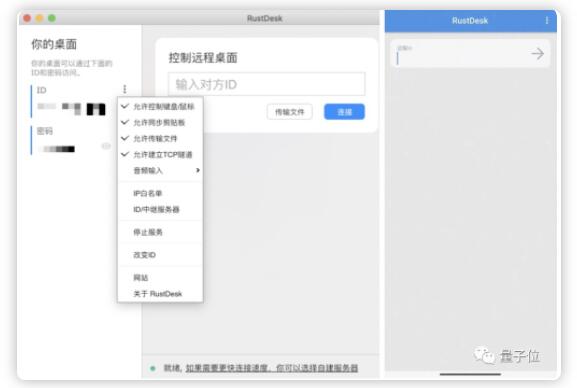
Task: Choose 停止服务 from the menu
Action: tap(160, 232)
